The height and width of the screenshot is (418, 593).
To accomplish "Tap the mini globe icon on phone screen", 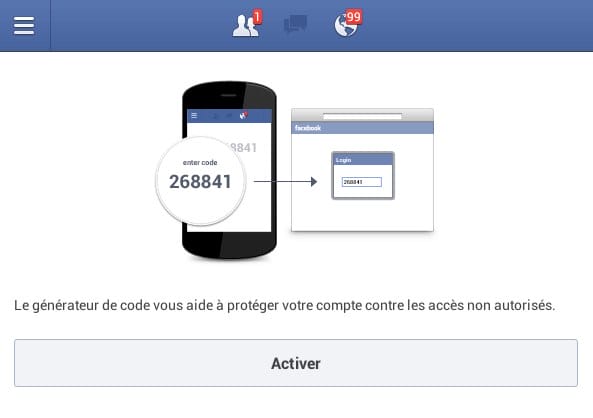I will pyautogui.click(x=243, y=115).
